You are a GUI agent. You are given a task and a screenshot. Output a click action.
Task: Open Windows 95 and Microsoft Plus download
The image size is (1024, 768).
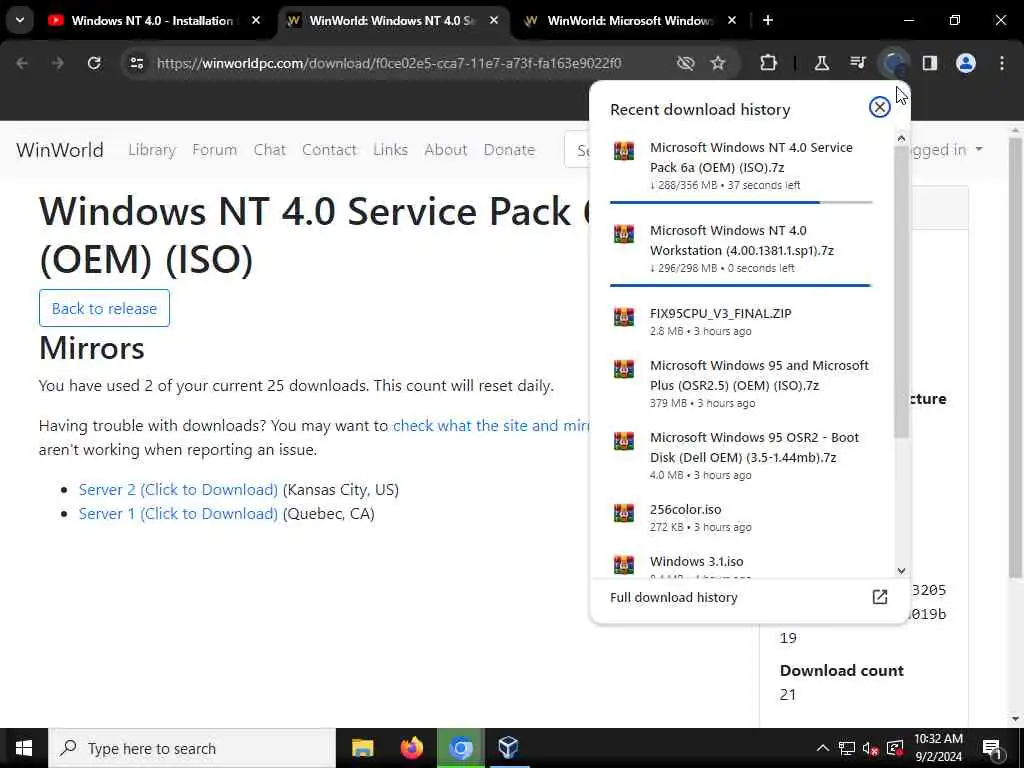(741, 383)
